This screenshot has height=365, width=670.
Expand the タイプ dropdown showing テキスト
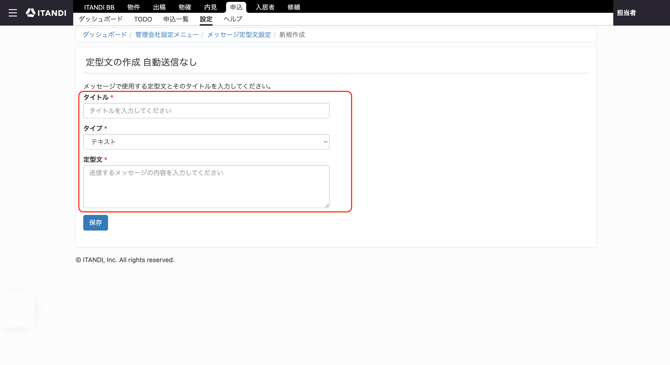[206, 142]
